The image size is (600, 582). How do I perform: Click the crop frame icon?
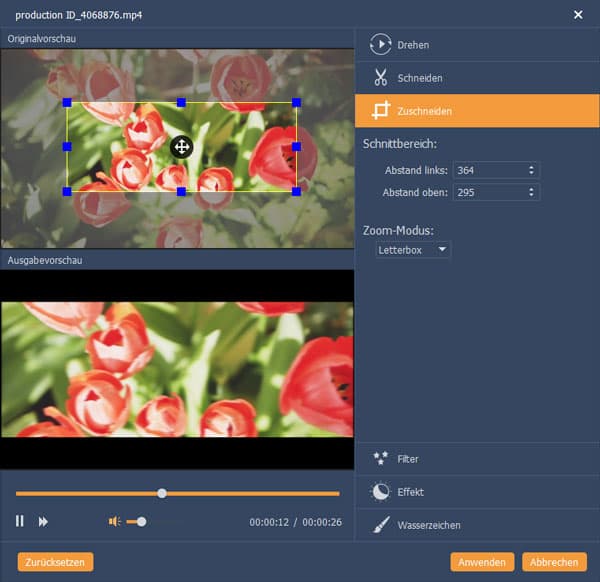click(381, 111)
